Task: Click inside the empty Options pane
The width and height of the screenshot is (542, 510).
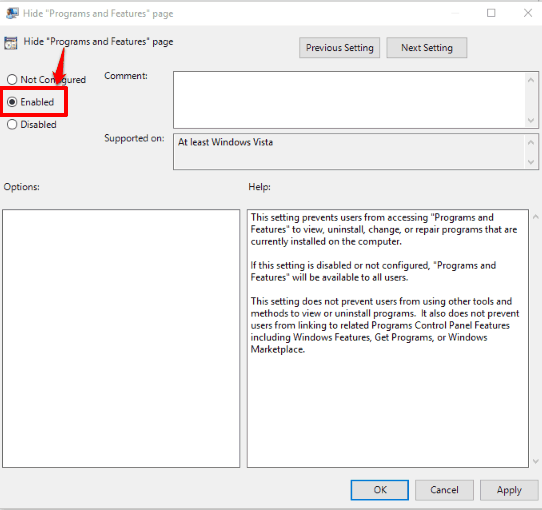Action: 121,339
